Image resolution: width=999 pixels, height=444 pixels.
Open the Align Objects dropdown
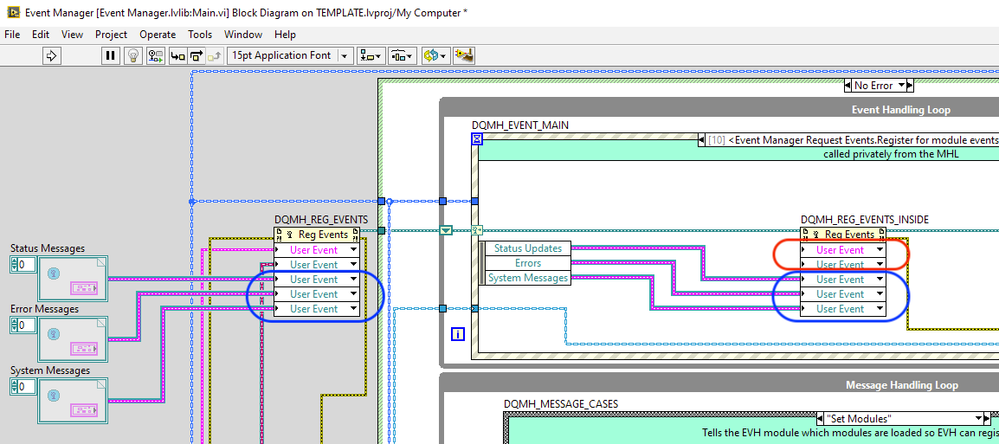(373, 56)
